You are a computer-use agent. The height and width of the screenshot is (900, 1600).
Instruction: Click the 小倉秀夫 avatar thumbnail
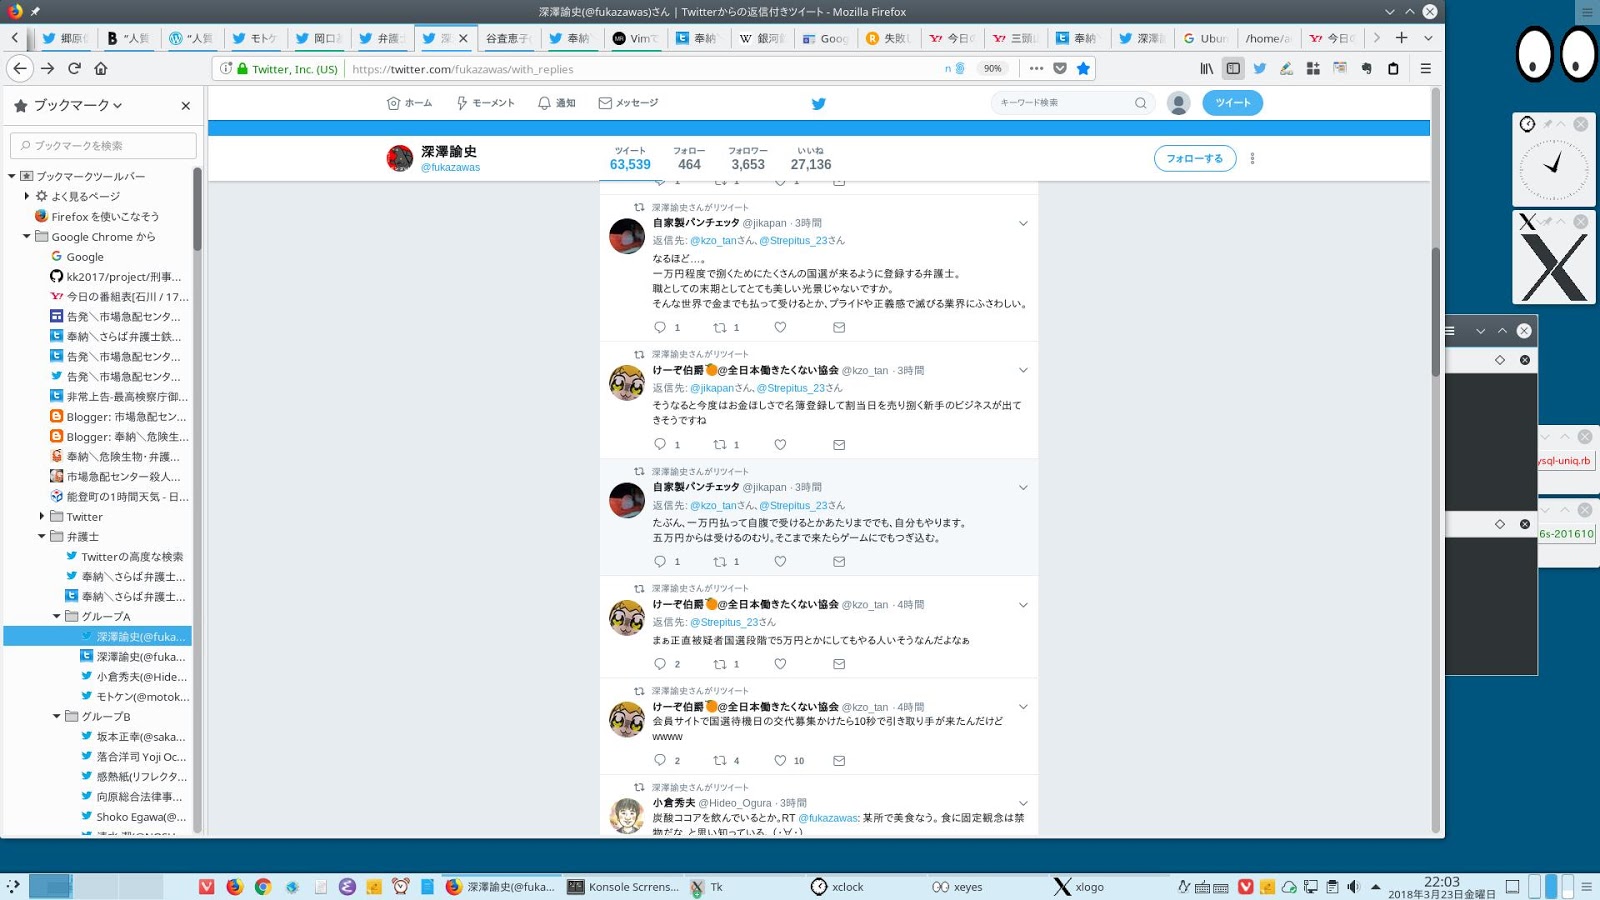pos(627,816)
